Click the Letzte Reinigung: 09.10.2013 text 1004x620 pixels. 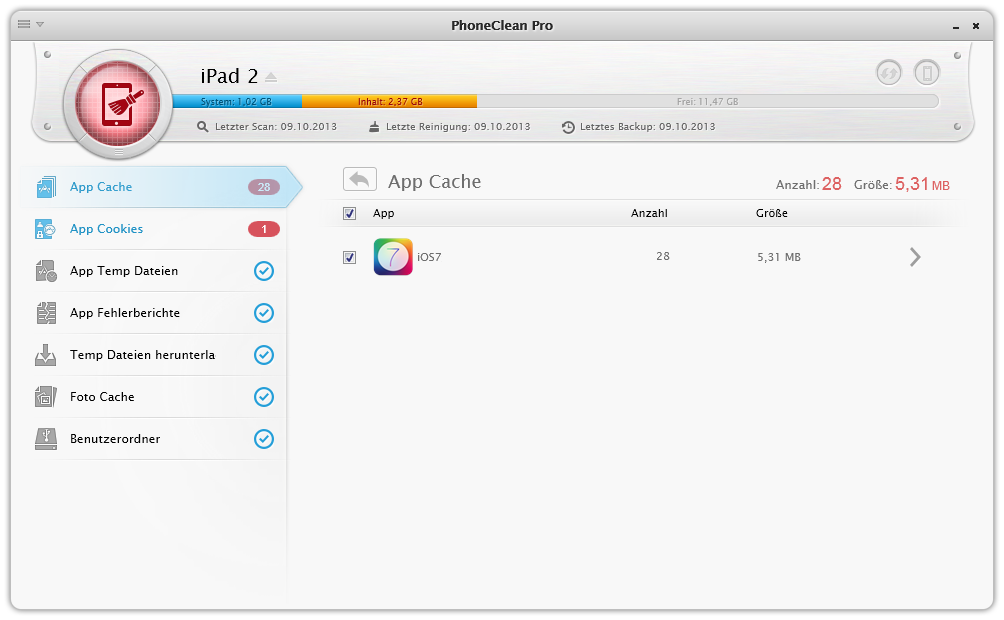(458, 127)
